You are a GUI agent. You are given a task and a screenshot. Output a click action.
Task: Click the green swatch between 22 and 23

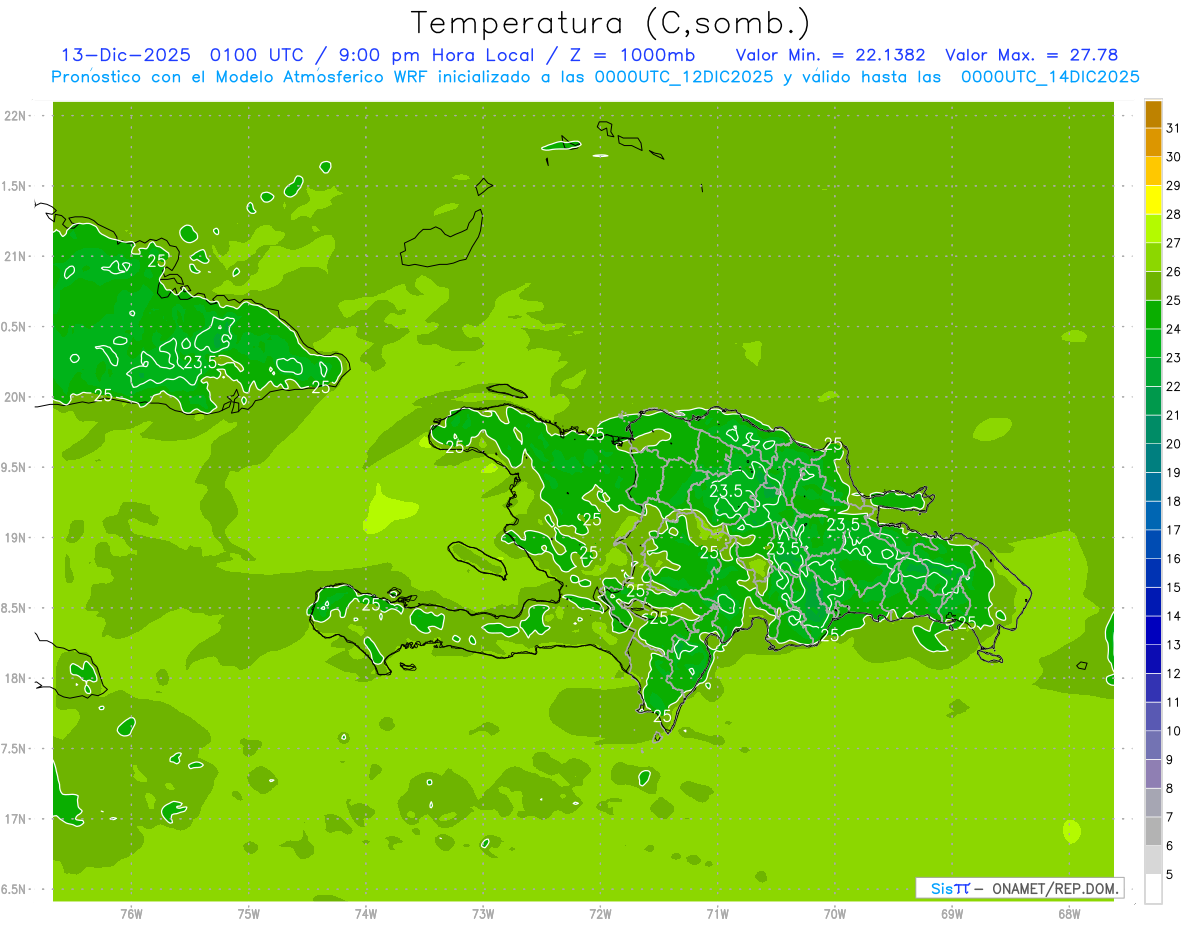1153,372
